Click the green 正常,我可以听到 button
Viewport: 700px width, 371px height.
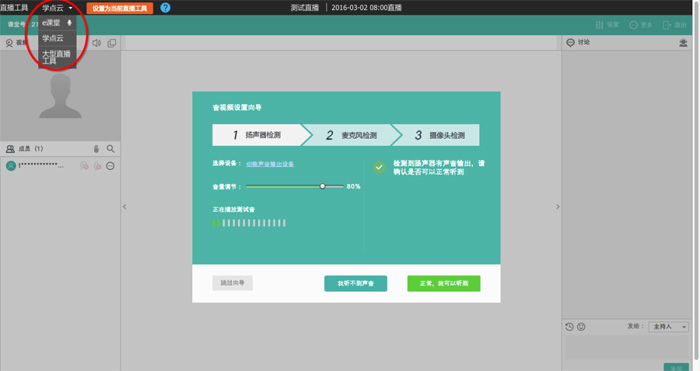click(x=444, y=283)
